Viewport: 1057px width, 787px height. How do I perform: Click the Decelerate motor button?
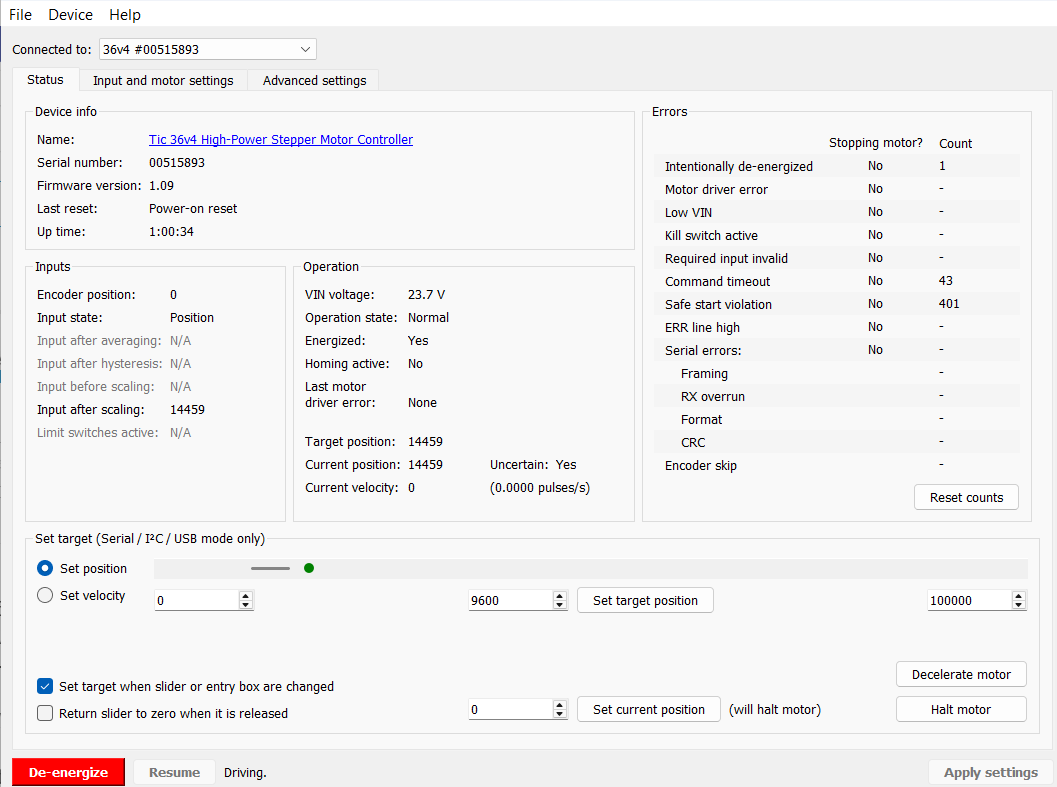pos(961,674)
